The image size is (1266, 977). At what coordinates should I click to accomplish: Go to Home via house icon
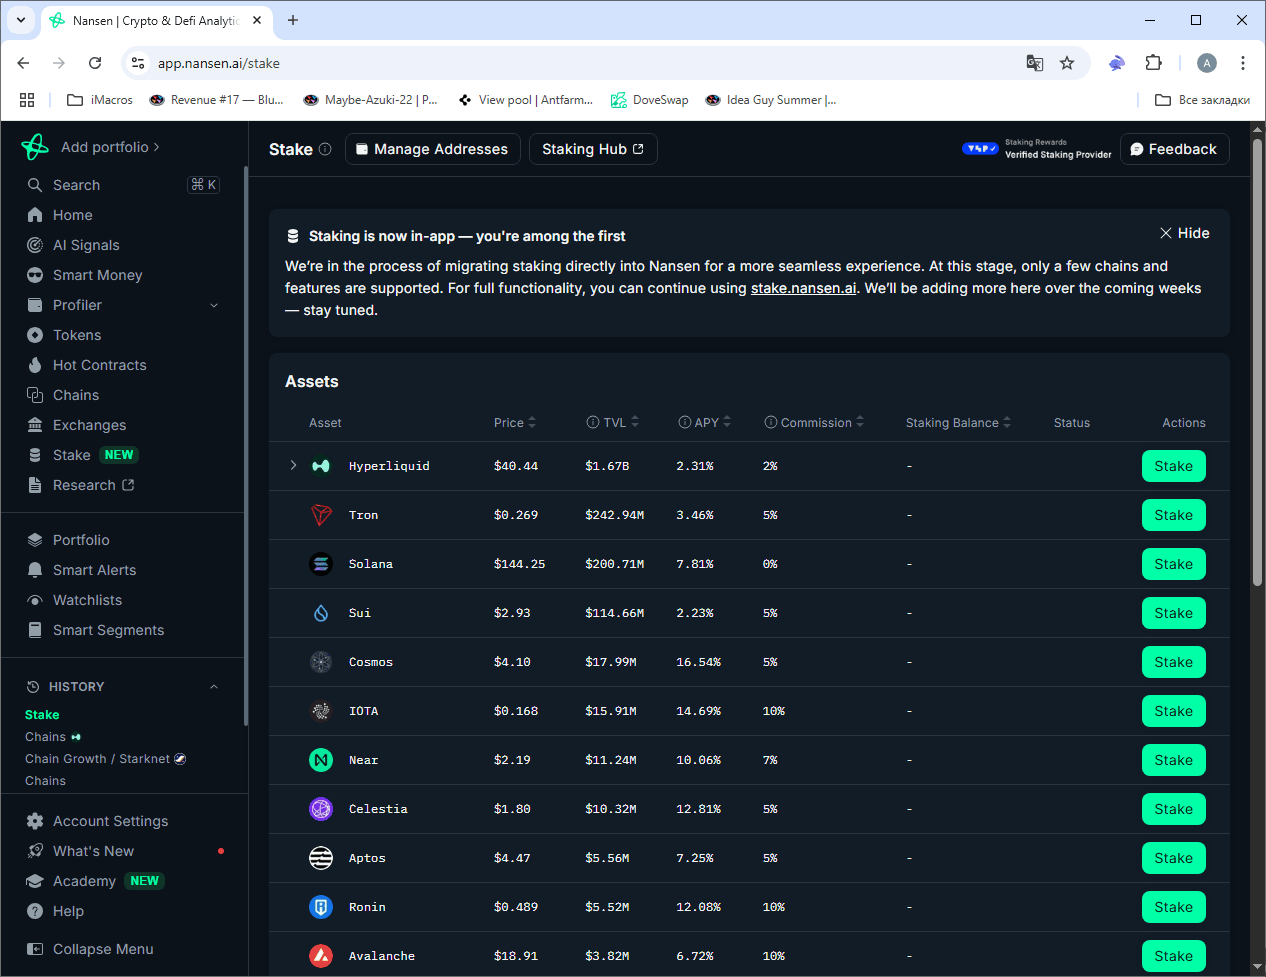click(35, 215)
